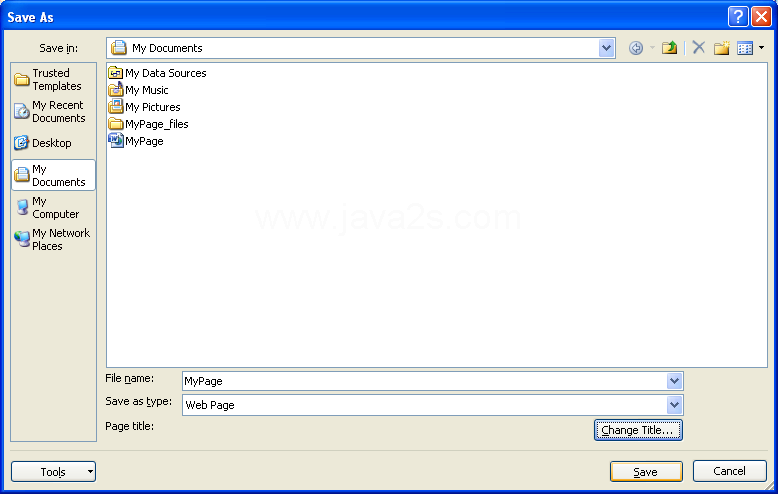Click the Delete X icon
The height and width of the screenshot is (494, 778).
click(699, 48)
